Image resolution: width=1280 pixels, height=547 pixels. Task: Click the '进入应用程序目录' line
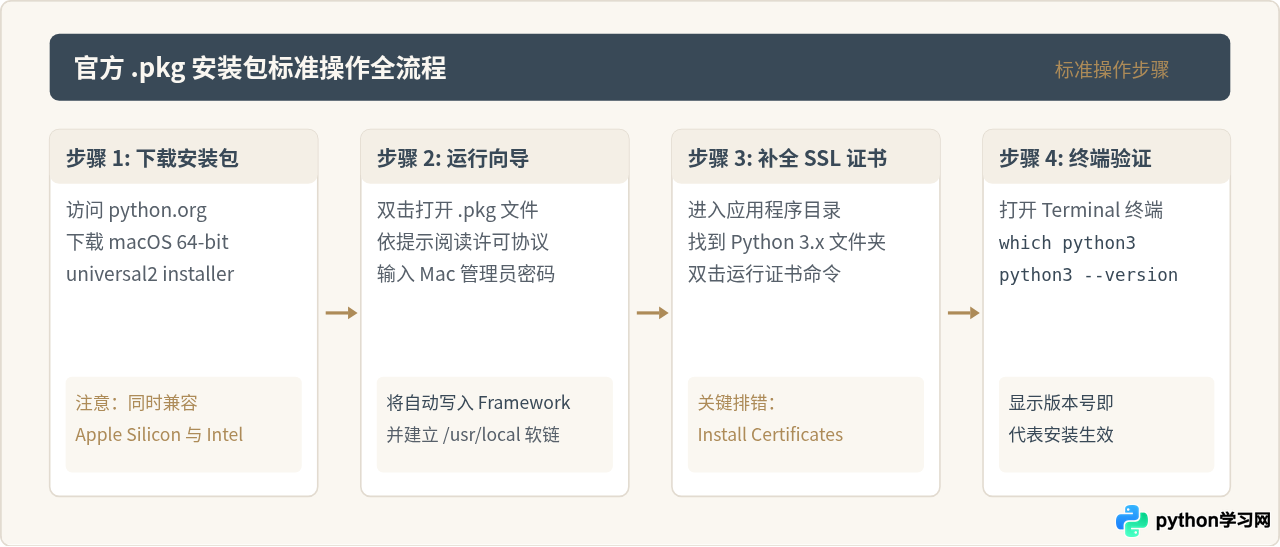tap(765, 210)
